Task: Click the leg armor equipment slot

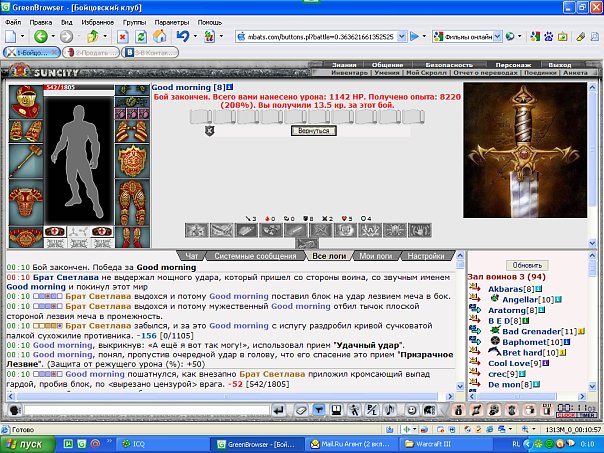Action: [132, 202]
